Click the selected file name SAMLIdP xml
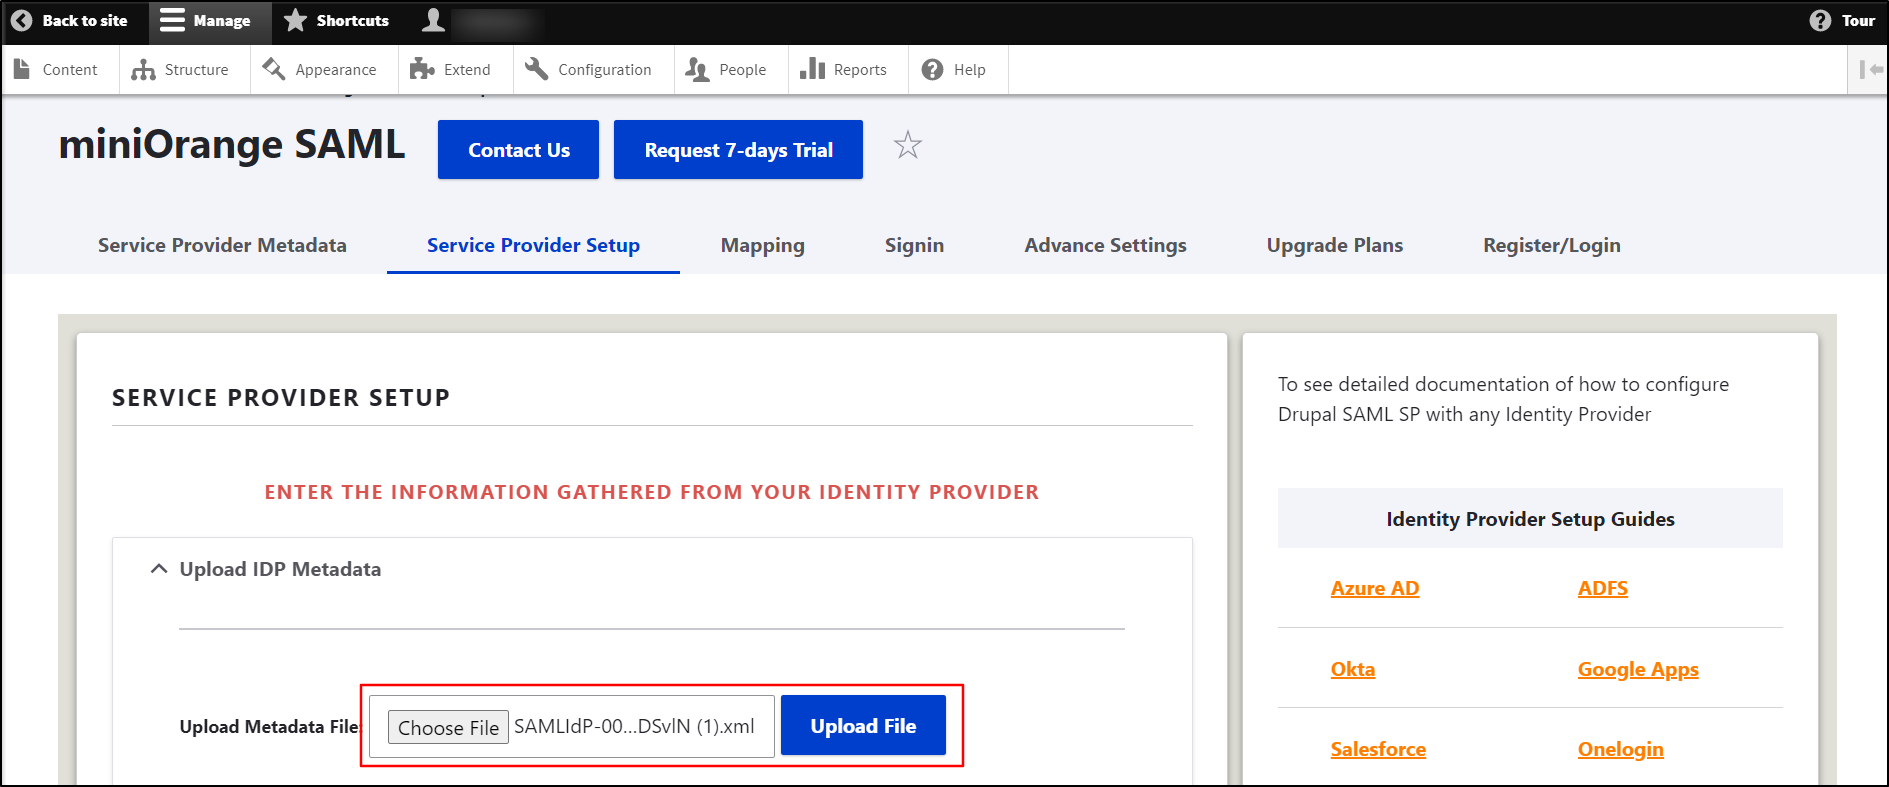 (634, 727)
